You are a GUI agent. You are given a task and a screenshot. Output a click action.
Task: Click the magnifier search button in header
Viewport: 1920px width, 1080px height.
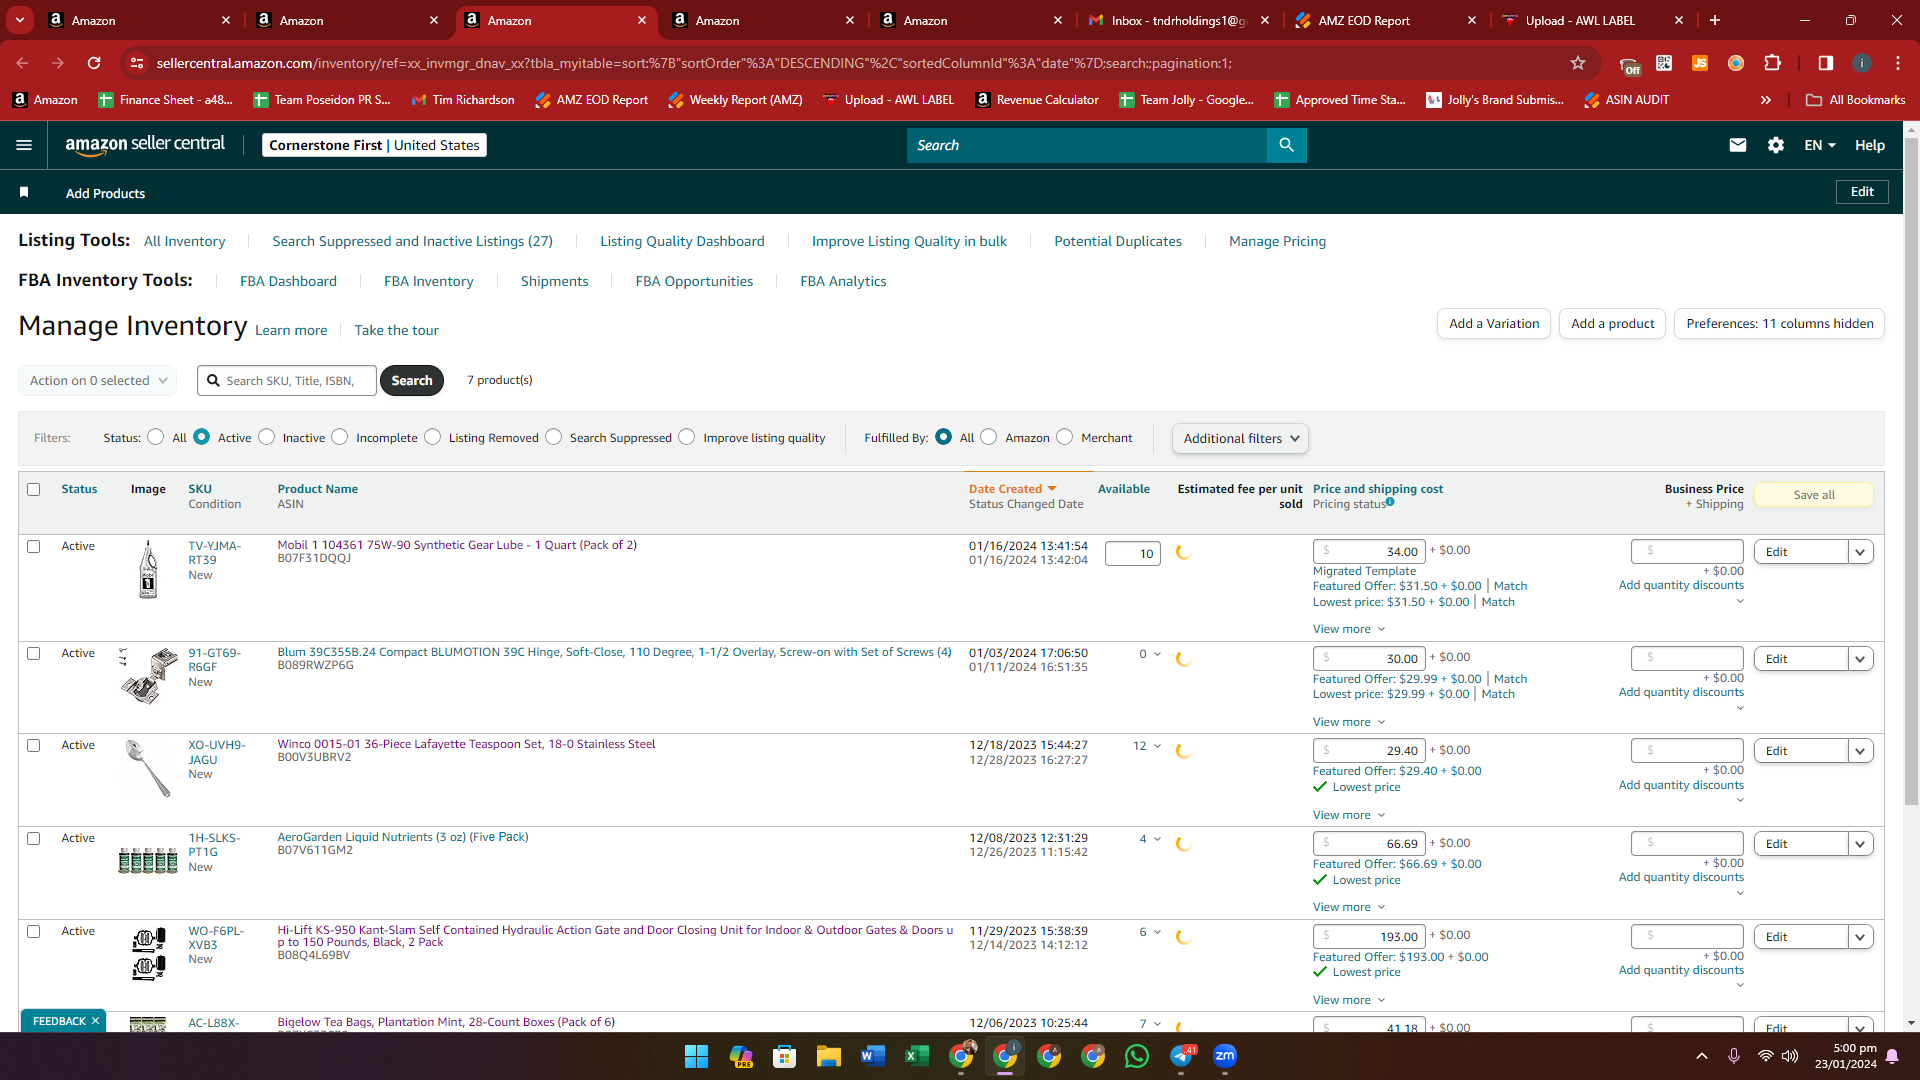coord(1286,145)
